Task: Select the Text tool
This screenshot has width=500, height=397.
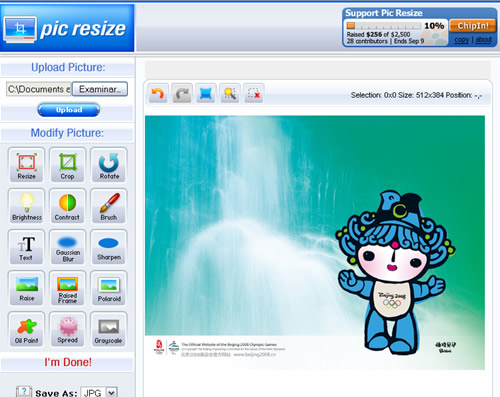Action: coord(26,247)
